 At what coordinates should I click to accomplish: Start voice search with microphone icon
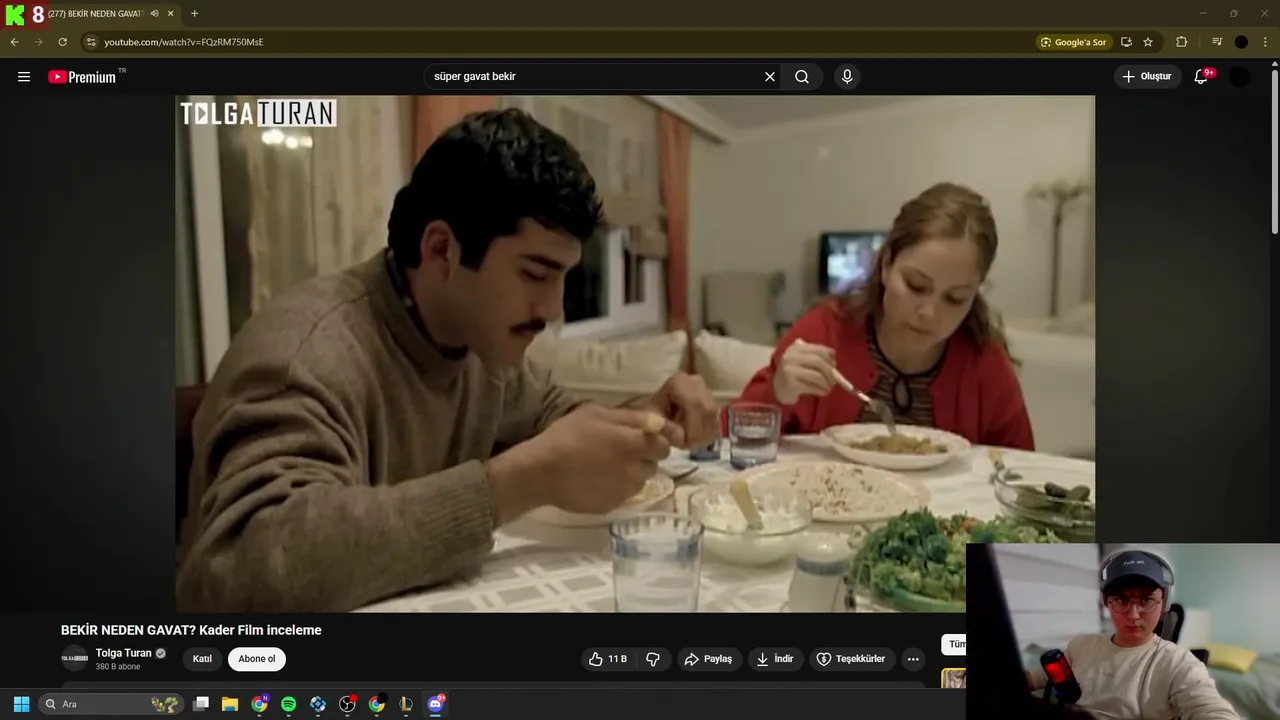click(x=847, y=77)
